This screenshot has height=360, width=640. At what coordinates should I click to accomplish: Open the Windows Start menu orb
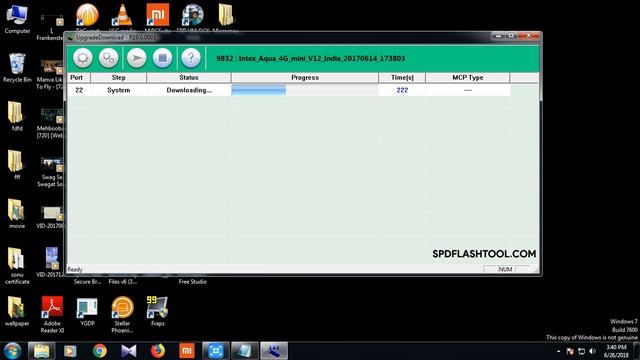12,351
